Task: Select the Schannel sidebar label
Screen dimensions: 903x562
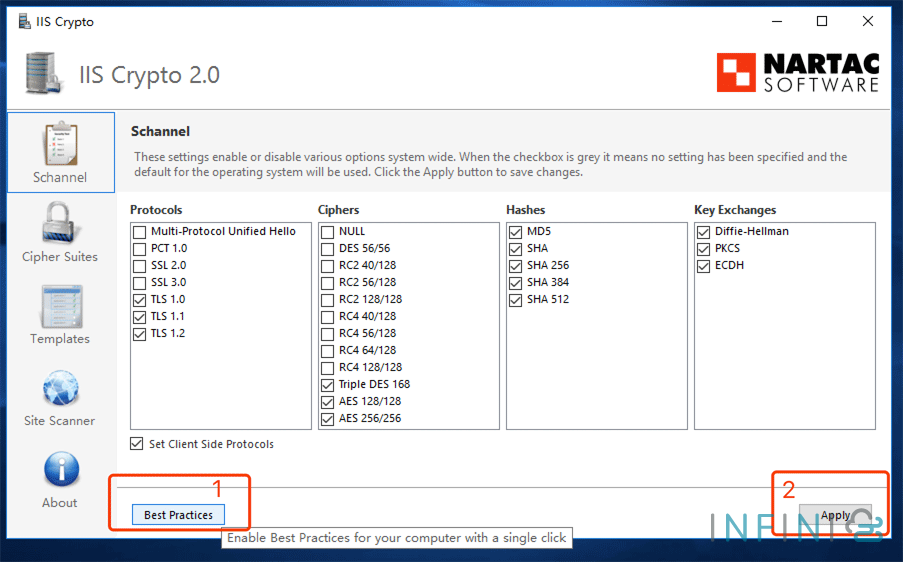Action: click(60, 177)
